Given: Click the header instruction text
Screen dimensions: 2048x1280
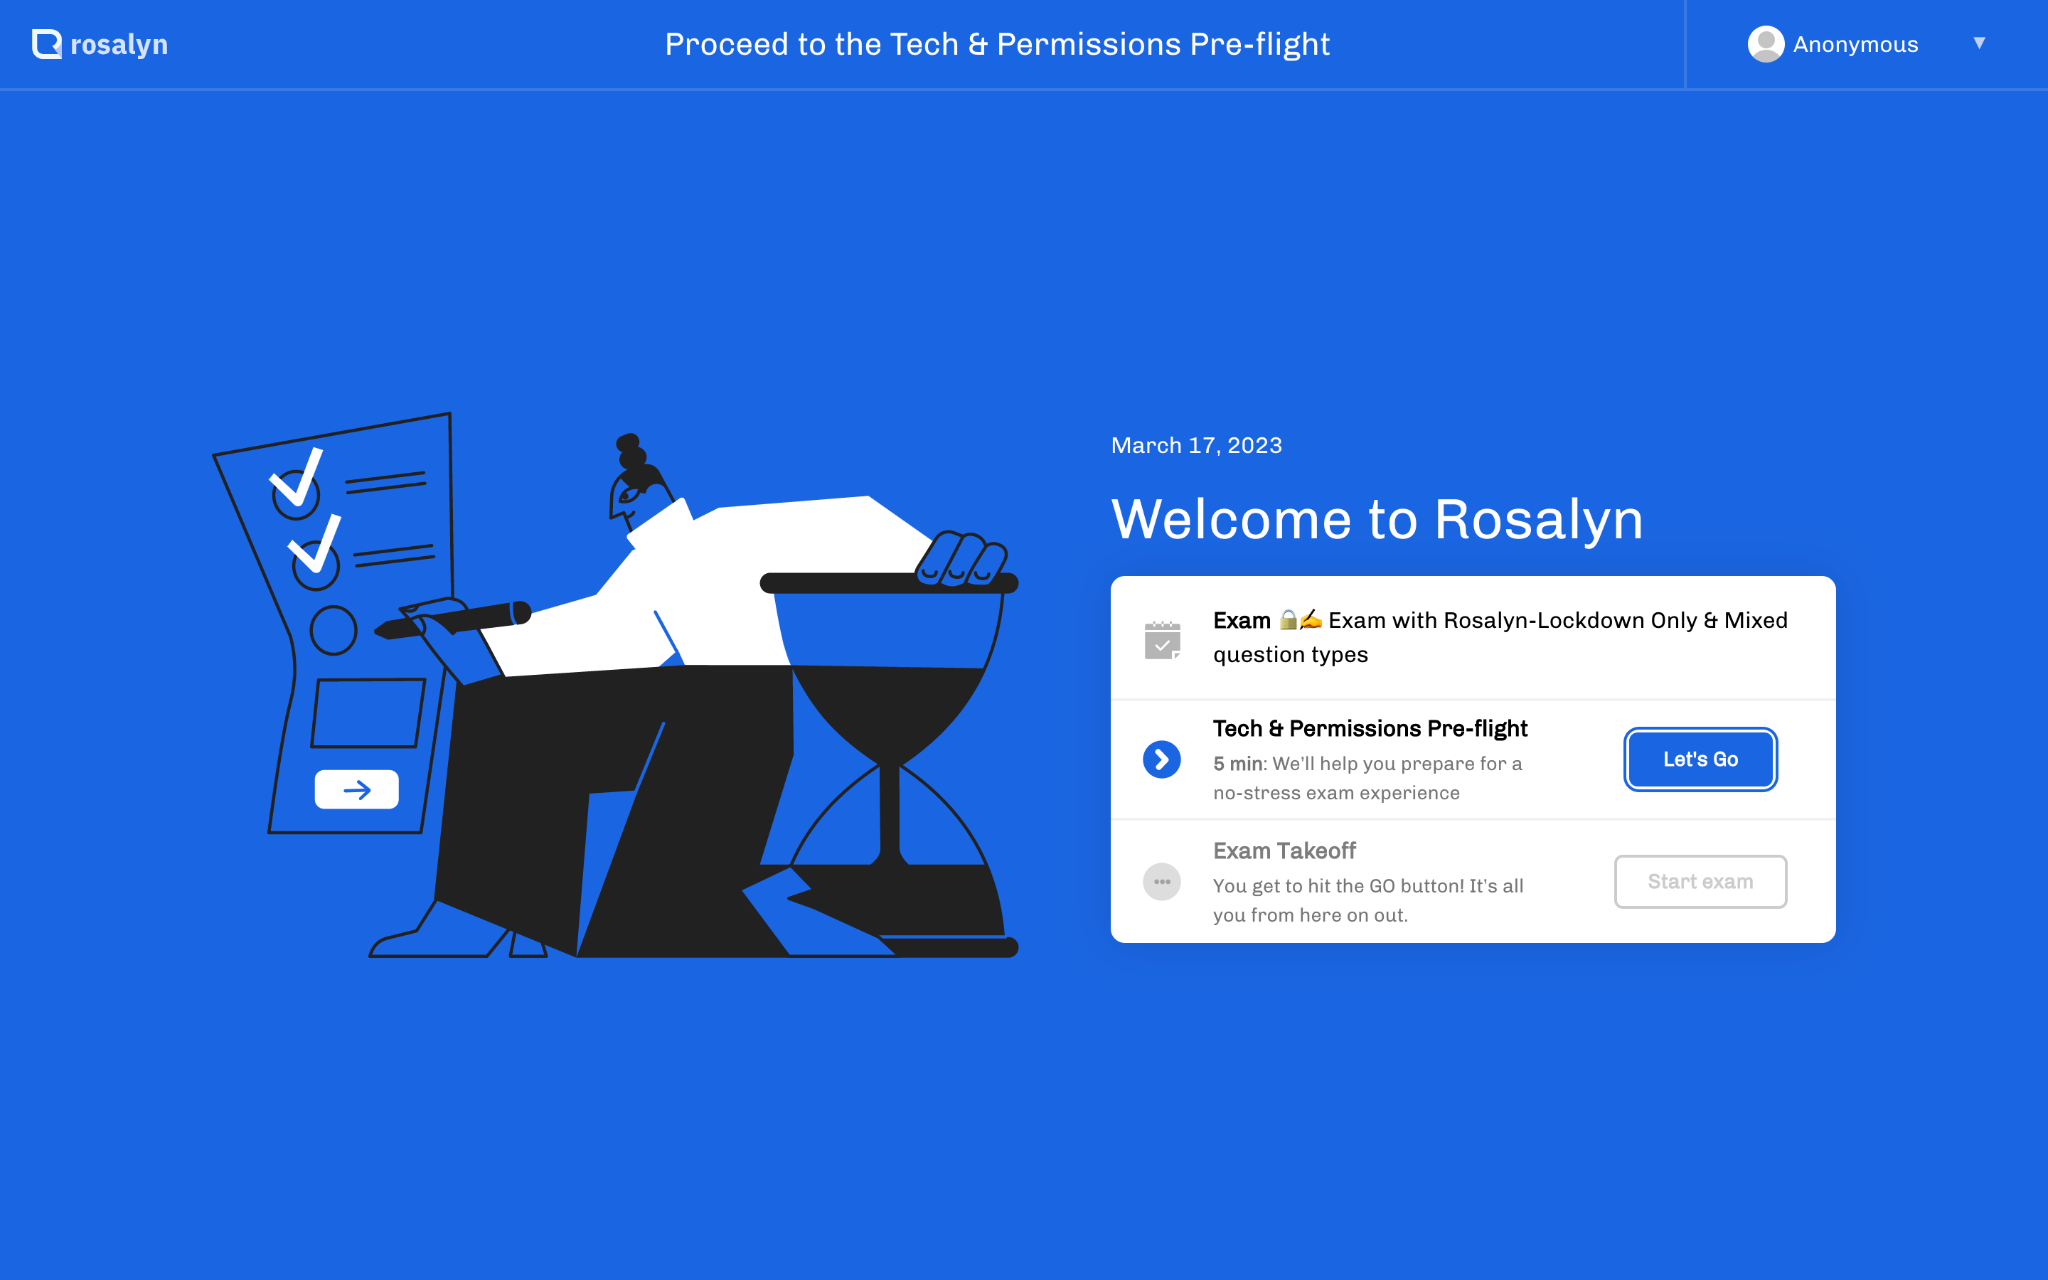Looking at the screenshot, I should tap(997, 44).
